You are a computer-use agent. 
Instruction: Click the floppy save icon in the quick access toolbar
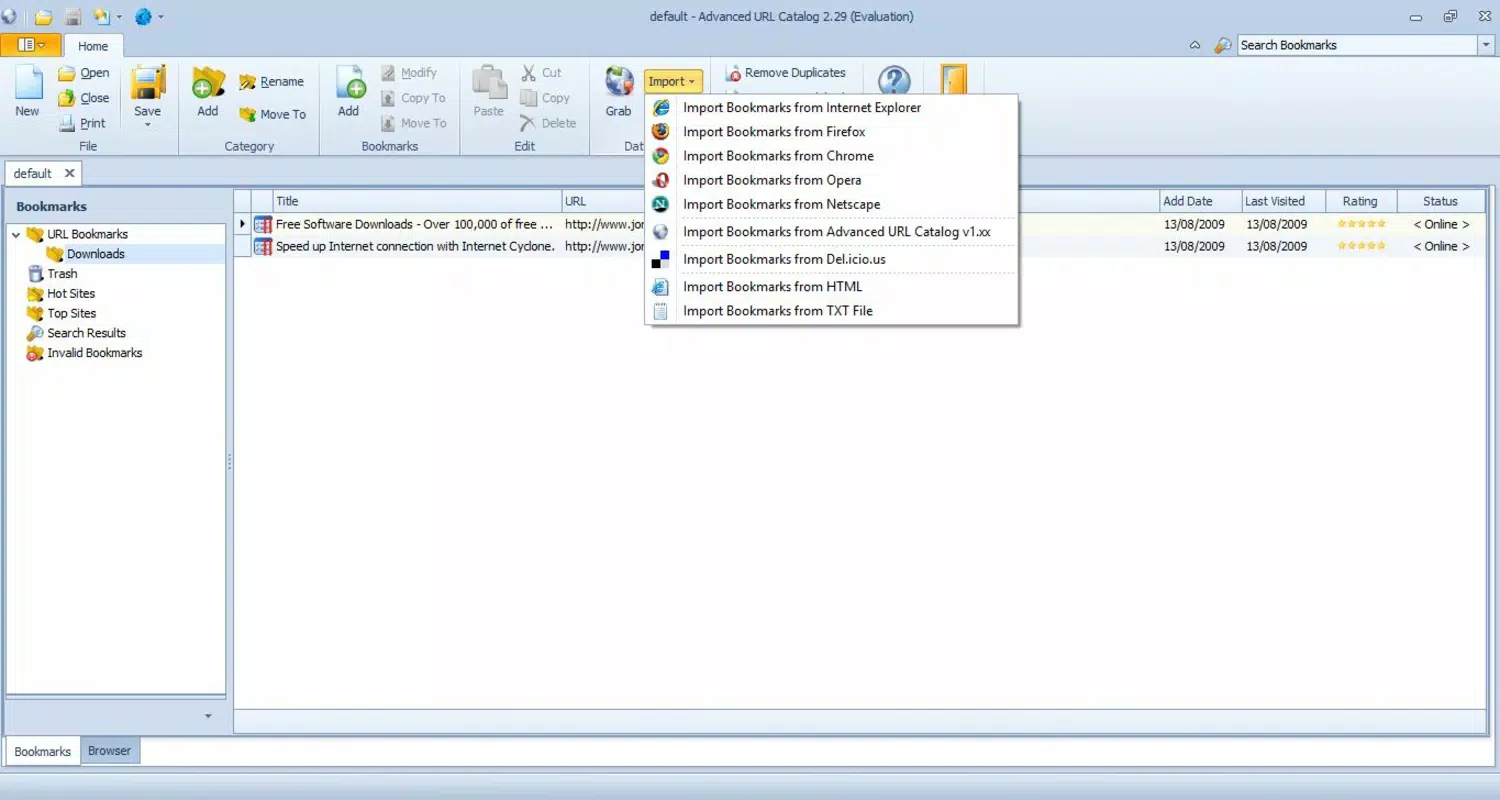pyautogui.click(x=73, y=17)
